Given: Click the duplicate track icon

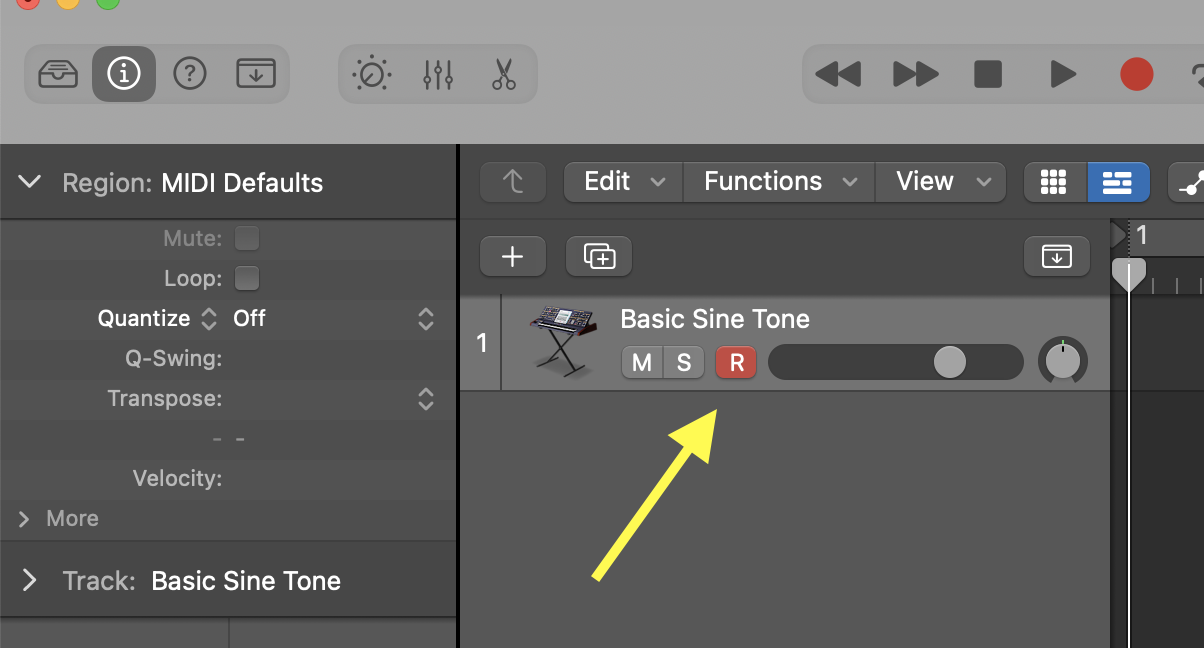Looking at the screenshot, I should [599, 257].
